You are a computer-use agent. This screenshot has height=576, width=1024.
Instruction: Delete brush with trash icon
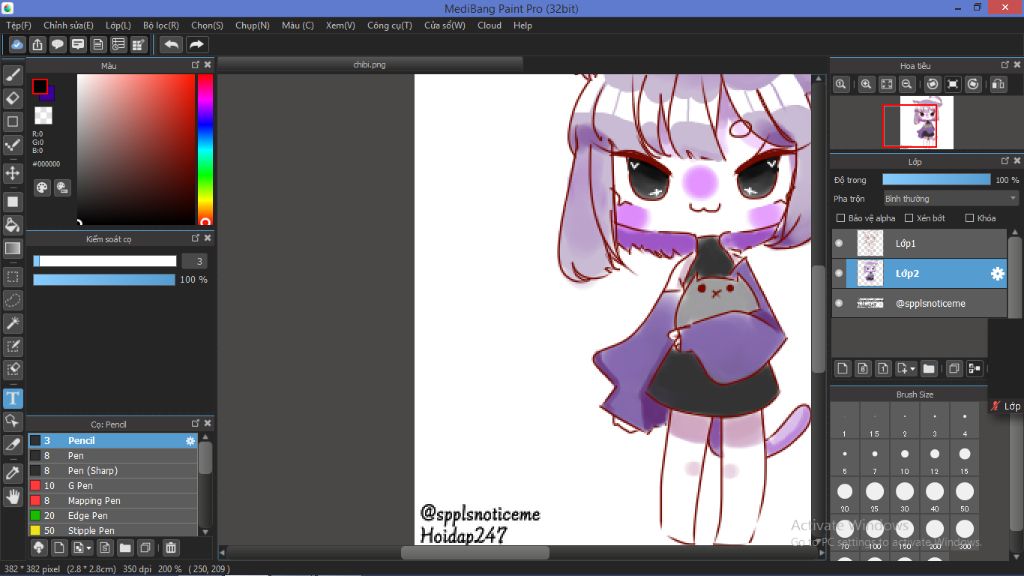170,548
